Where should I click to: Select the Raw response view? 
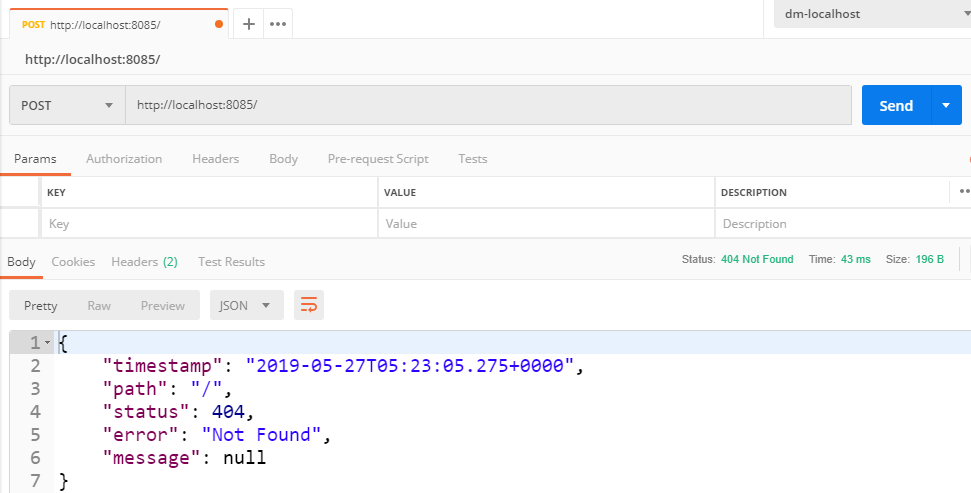click(x=99, y=305)
